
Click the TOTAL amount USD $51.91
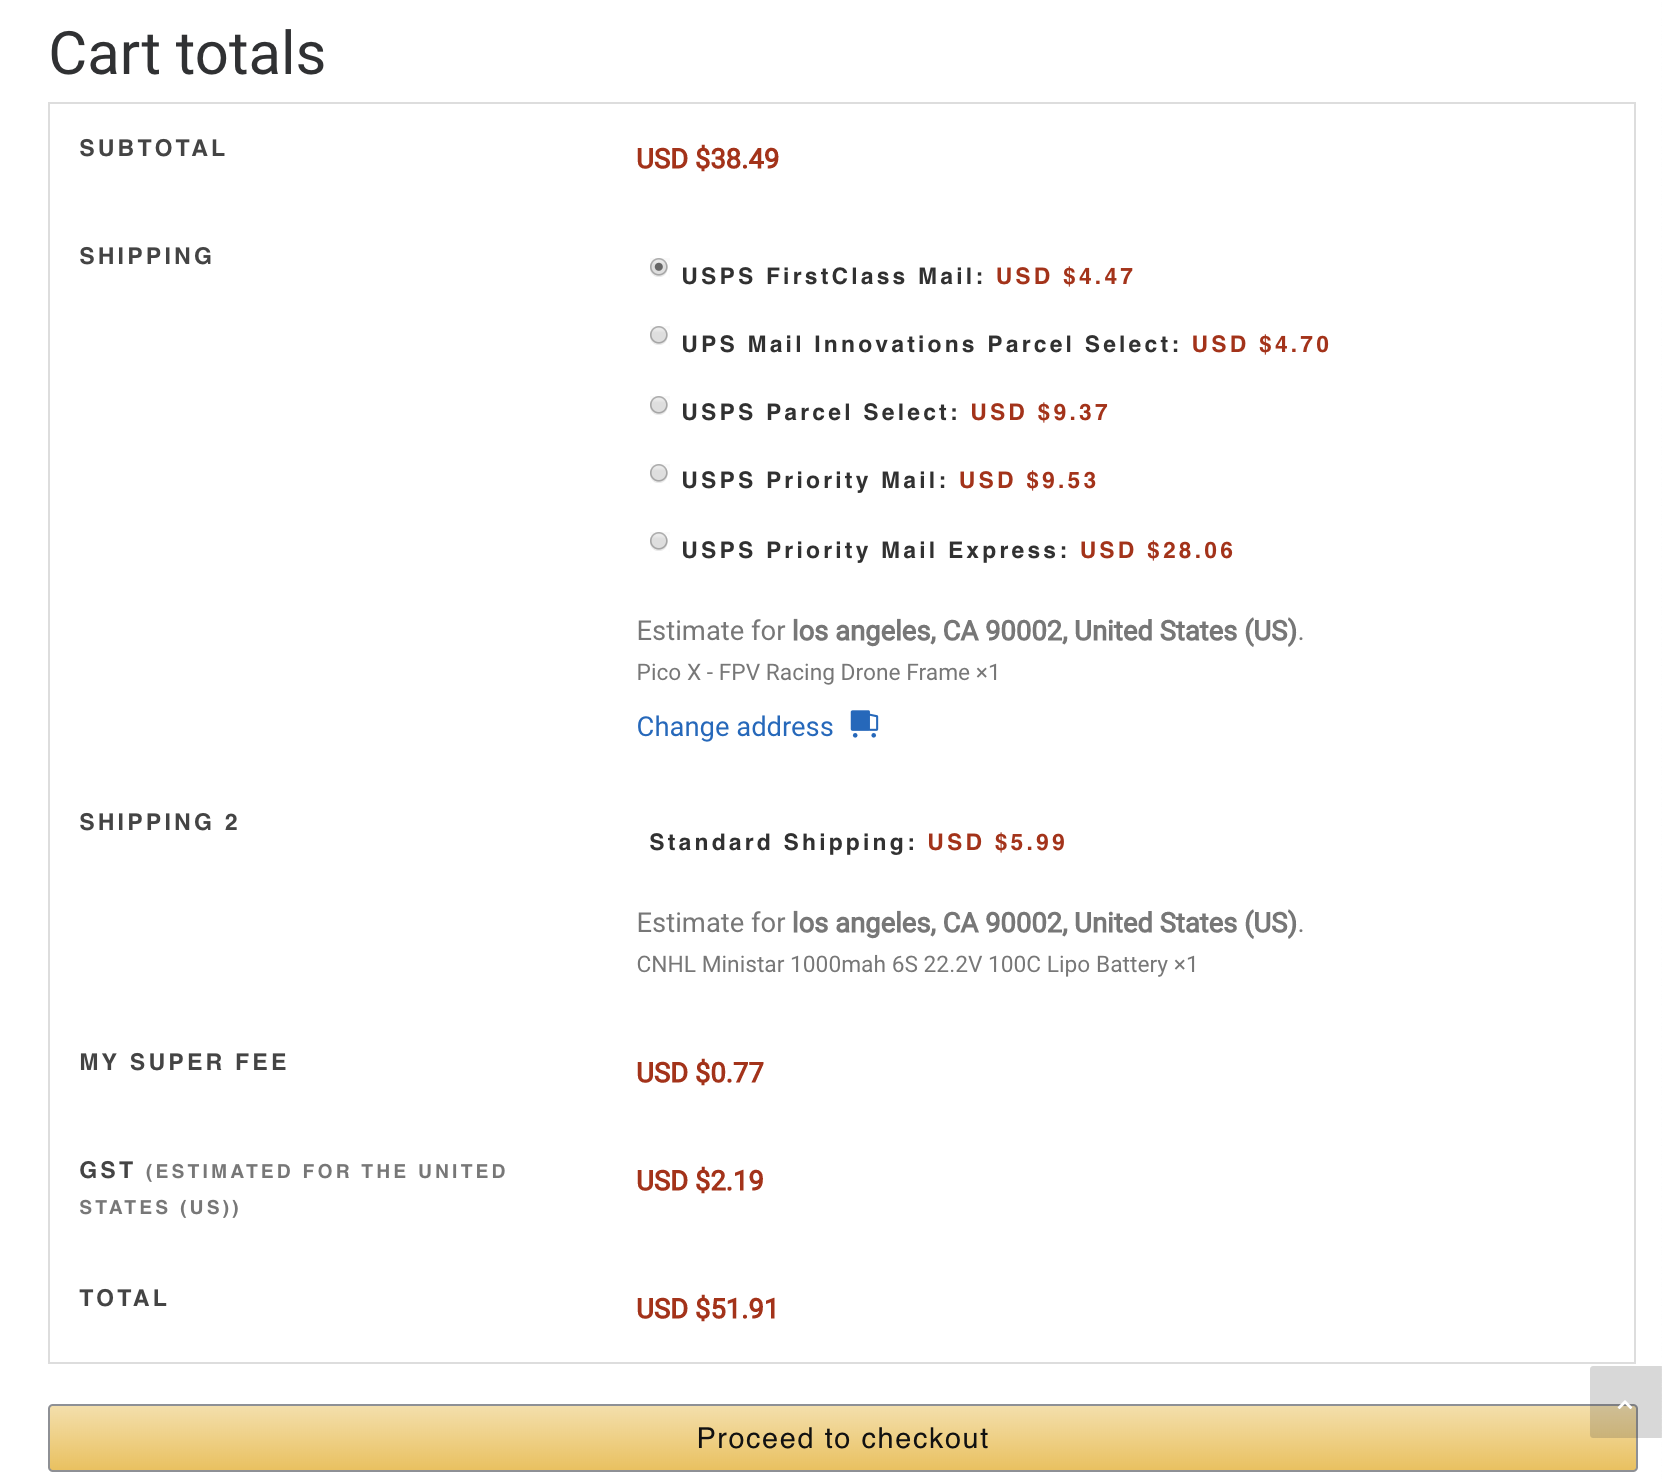coord(707,1308)
